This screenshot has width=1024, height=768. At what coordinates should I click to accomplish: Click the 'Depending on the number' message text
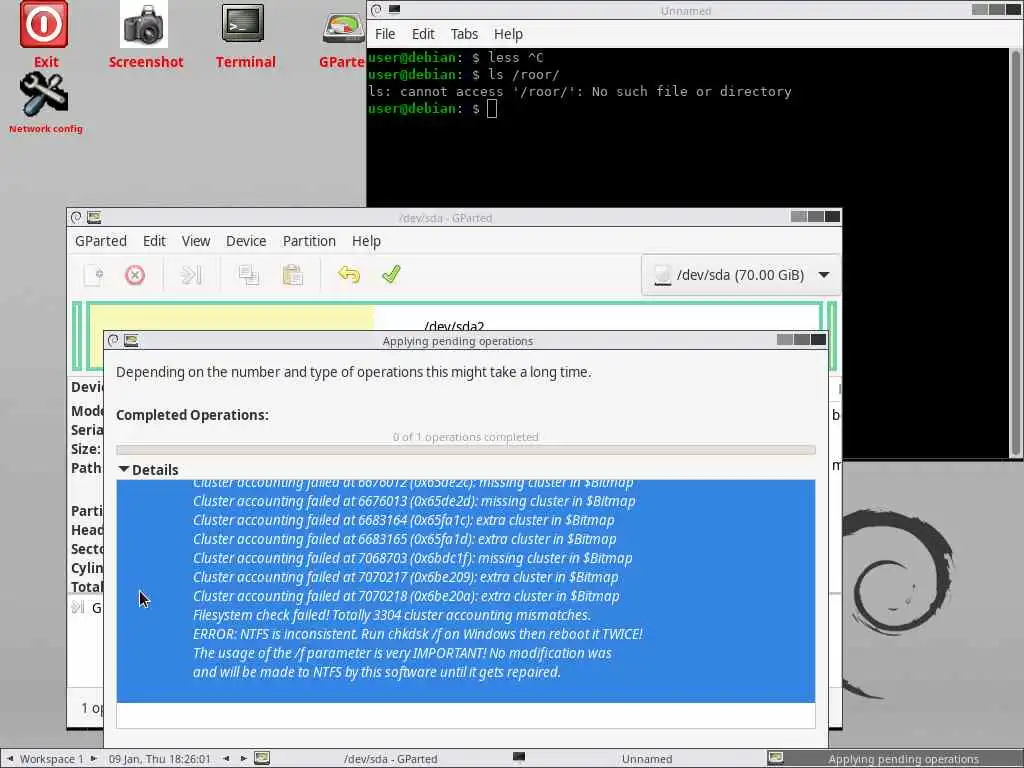click(353, 372)
